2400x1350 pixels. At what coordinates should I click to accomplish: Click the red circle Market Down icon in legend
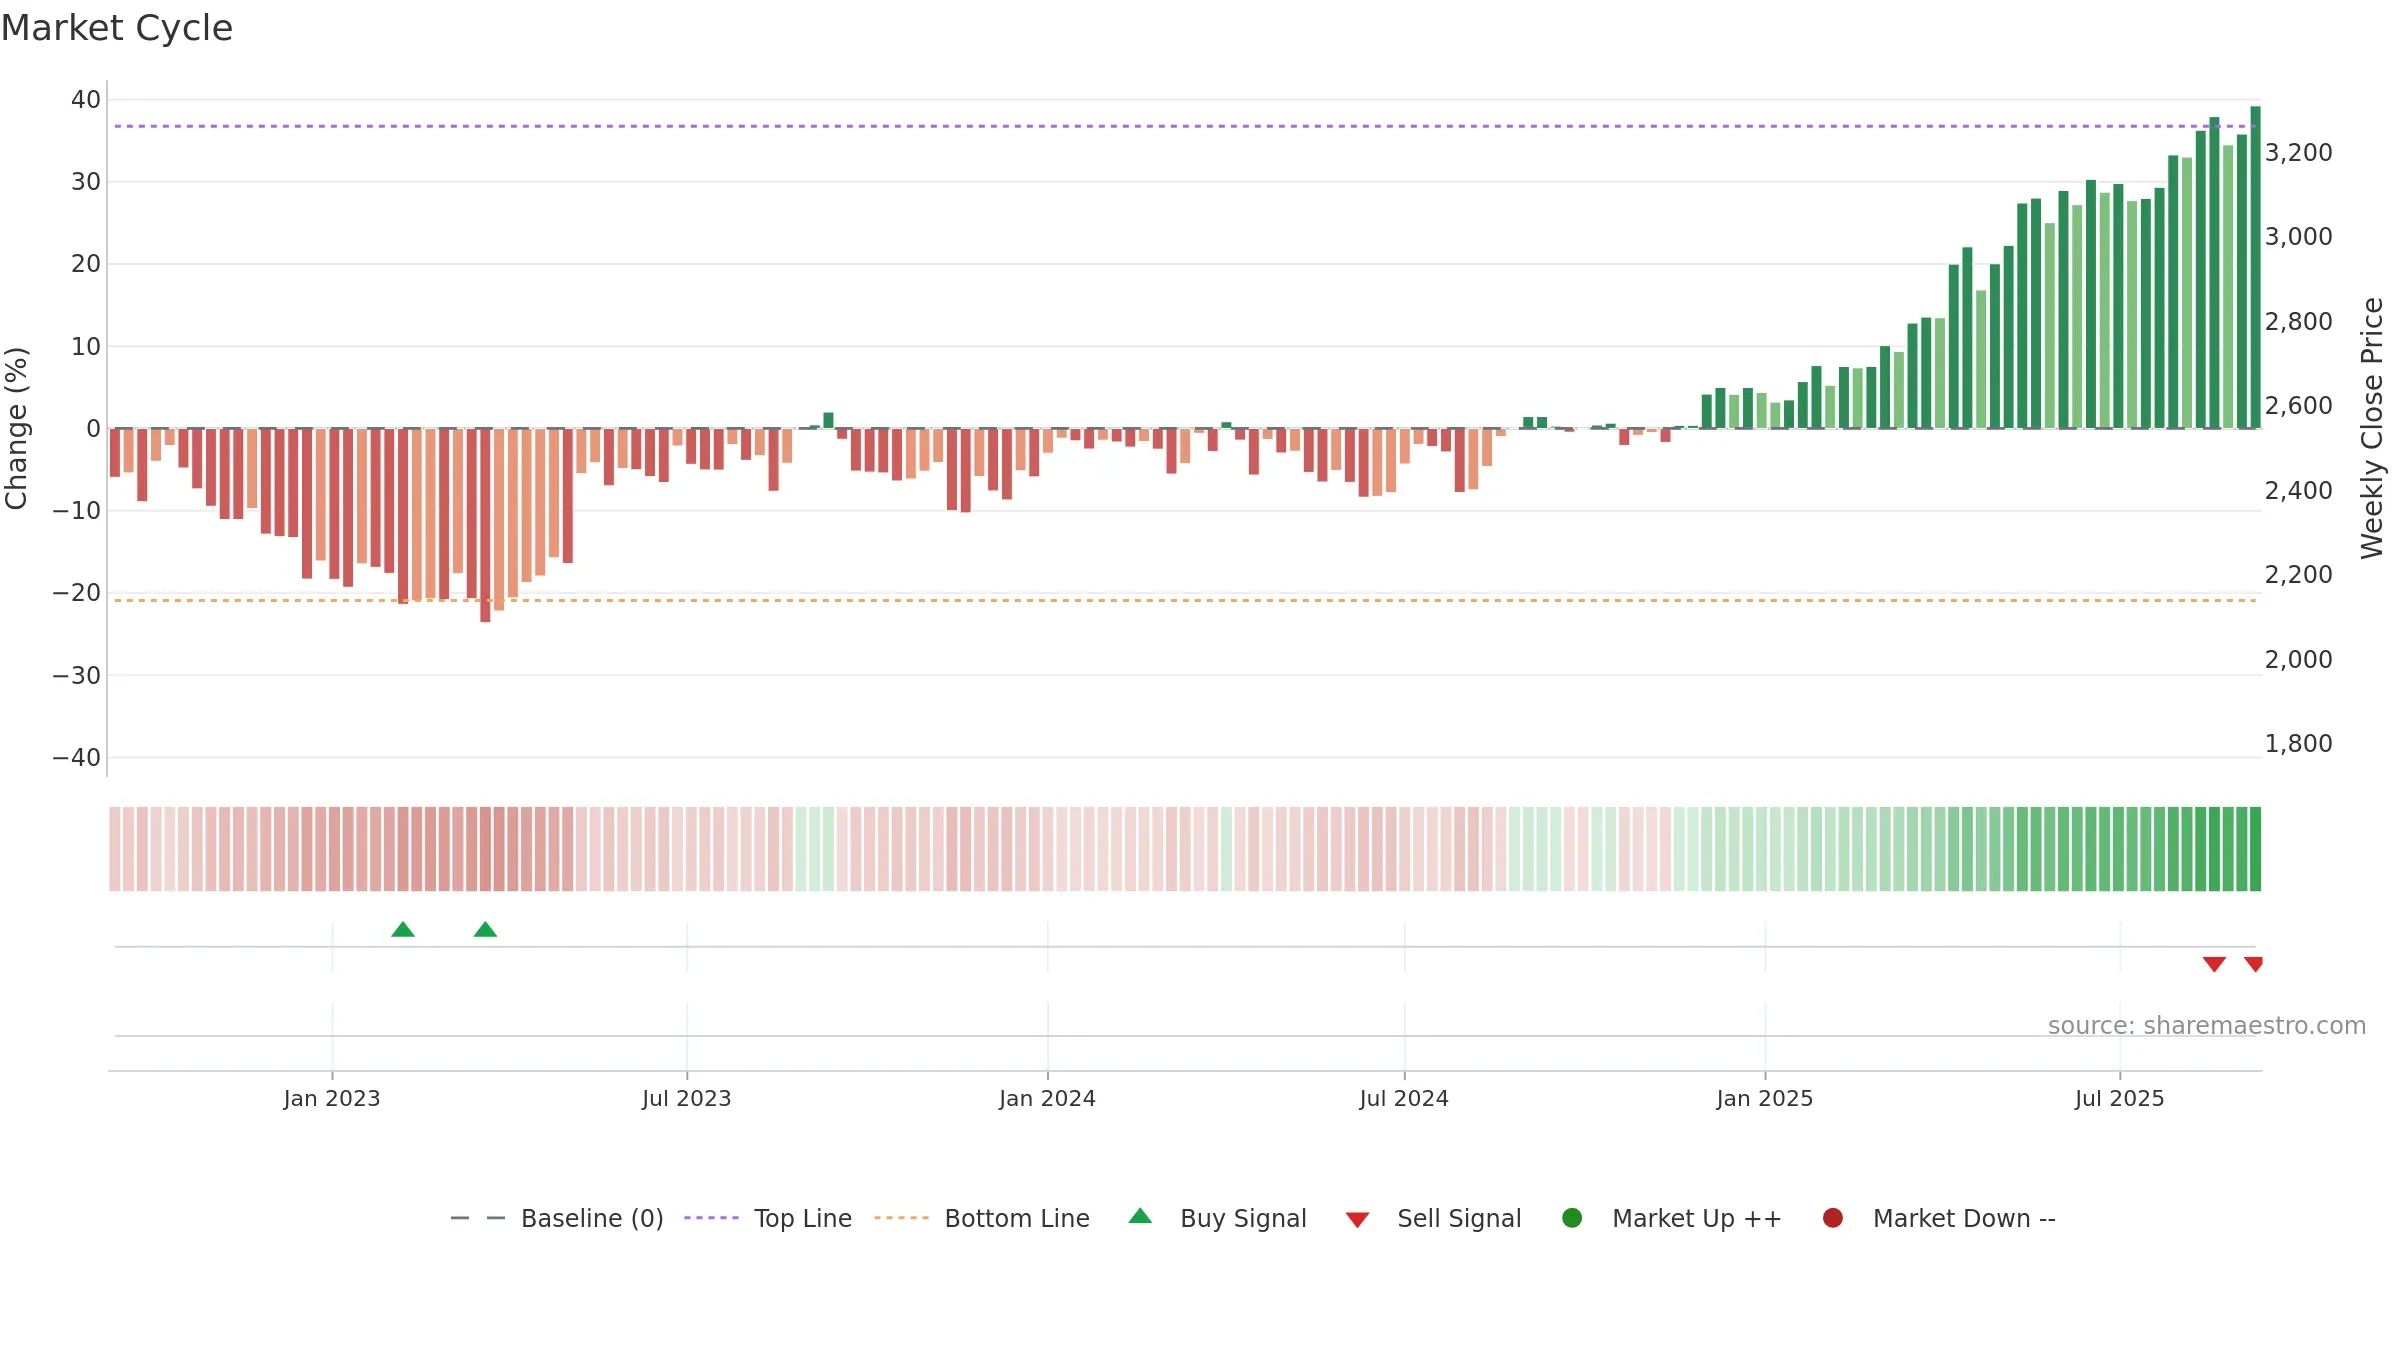coord(1833,1218)
